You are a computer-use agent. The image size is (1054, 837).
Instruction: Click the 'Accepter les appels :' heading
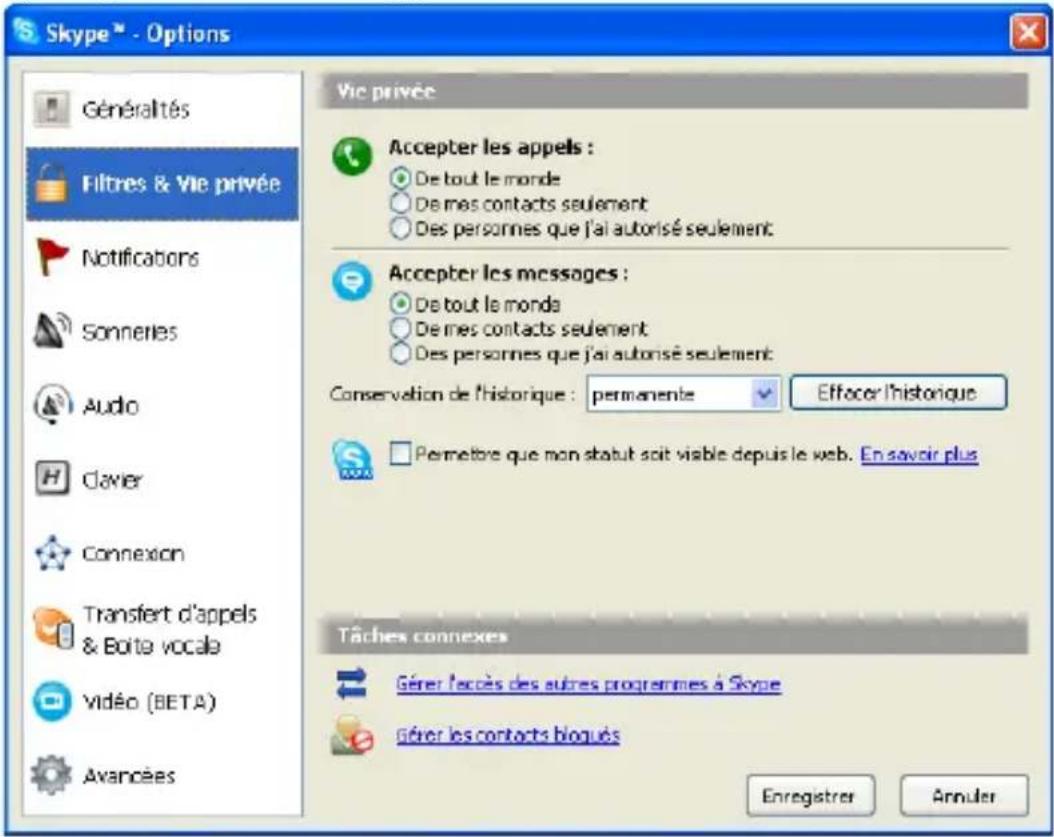491,147
